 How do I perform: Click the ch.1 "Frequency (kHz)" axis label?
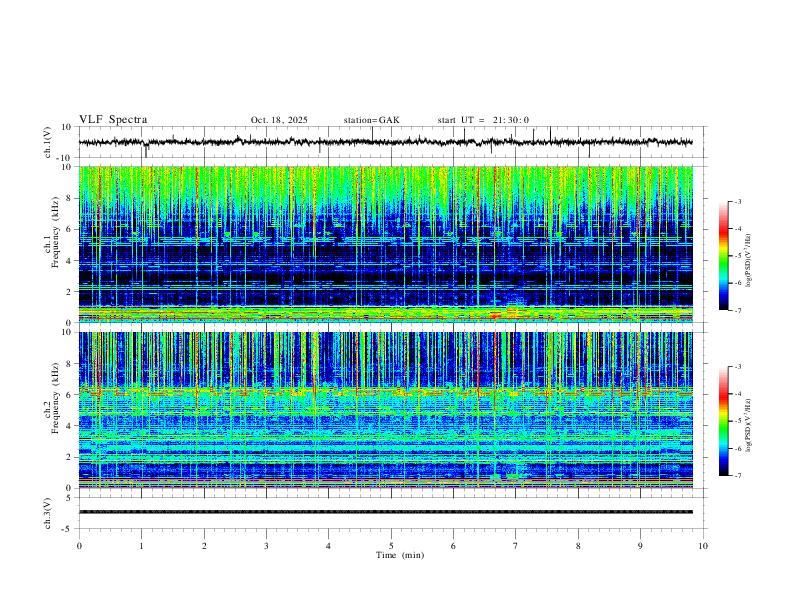(55, 233)
